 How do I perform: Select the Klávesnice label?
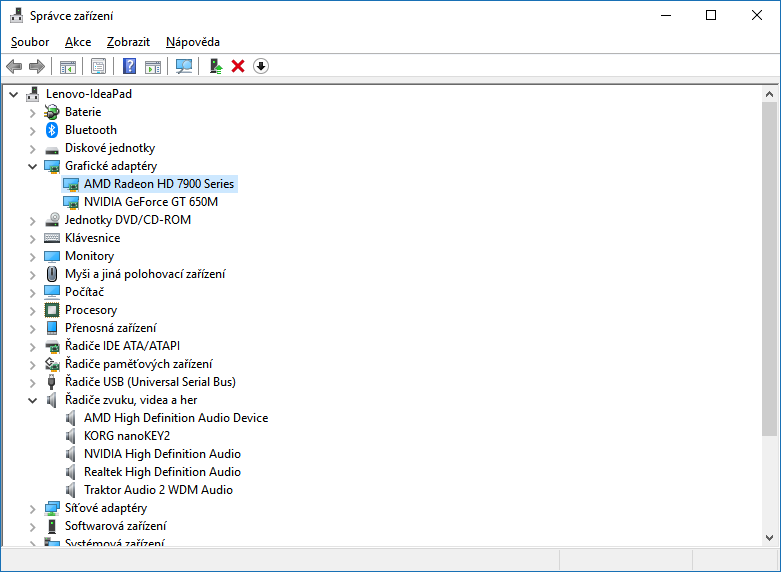(93, 238)
